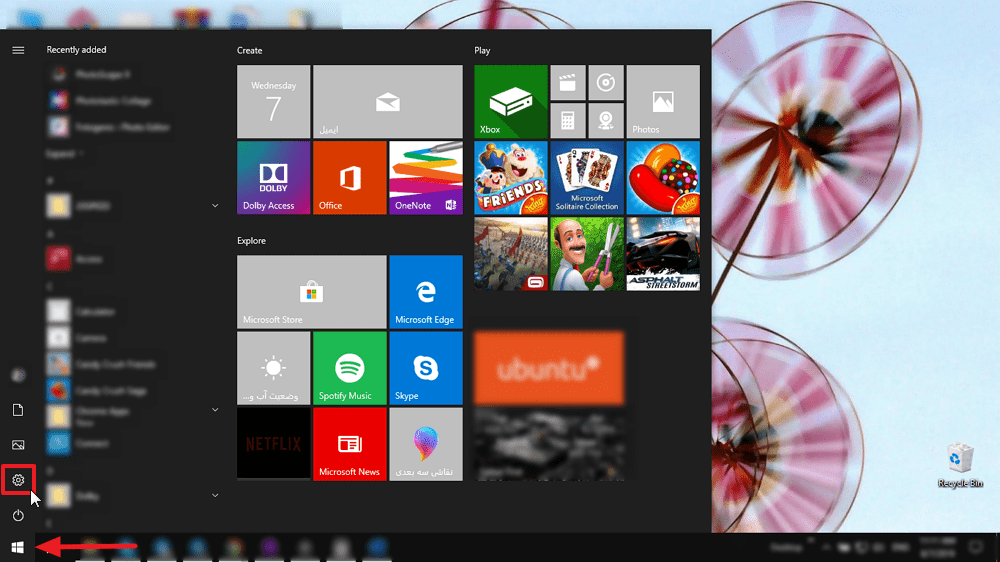The height and width of the screenshot is (562, 1000).
Task: Open the Netflix tile
Action: tap(274, 444)
